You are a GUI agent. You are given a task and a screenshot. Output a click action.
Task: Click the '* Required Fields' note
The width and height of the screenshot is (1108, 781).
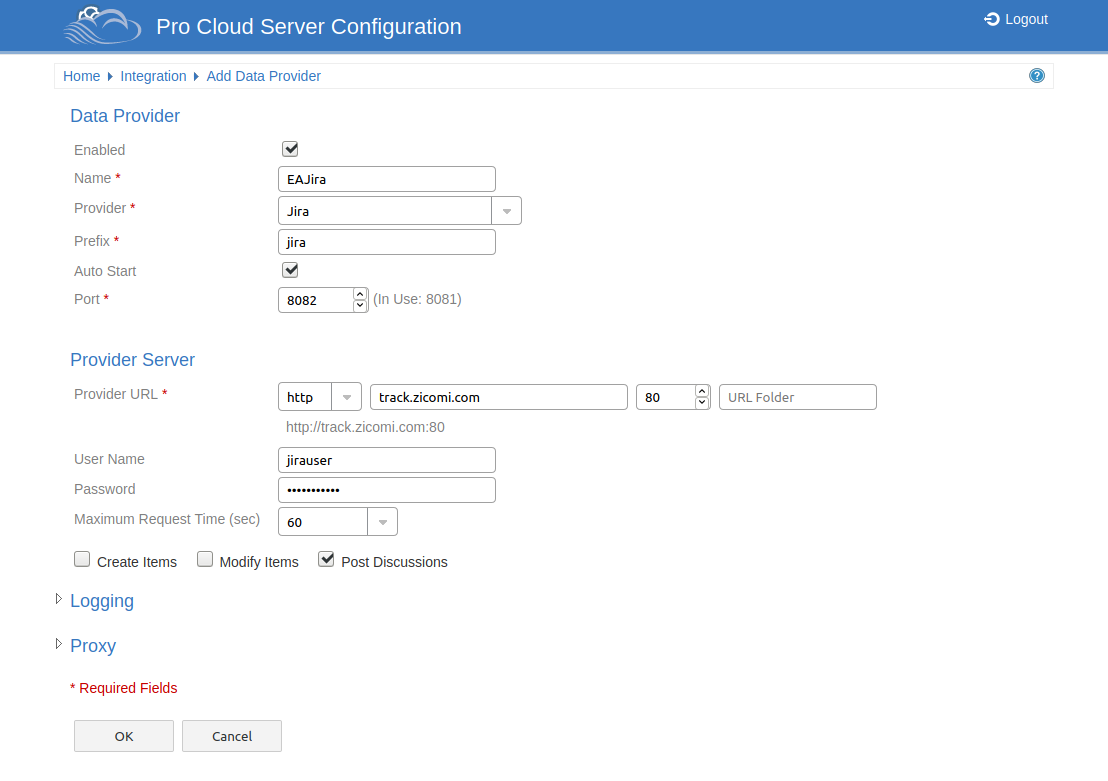(x=124, y=688)
